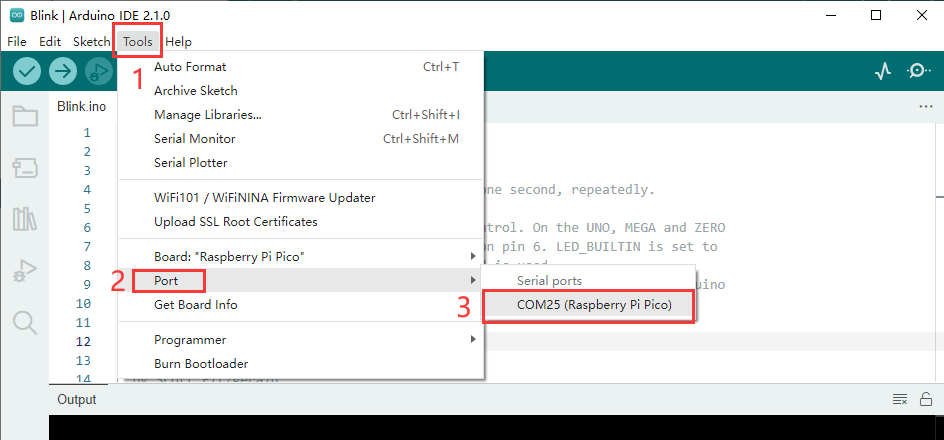
Task: Select Archive Sketch menu entry
Action: pyautogui.click(x=301, y=91)
